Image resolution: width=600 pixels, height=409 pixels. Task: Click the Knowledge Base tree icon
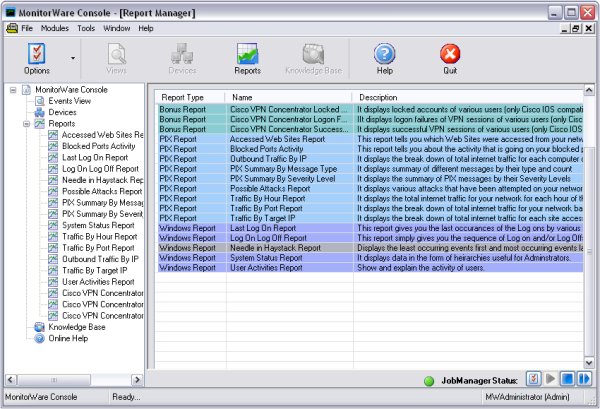(x=39, y=327)
